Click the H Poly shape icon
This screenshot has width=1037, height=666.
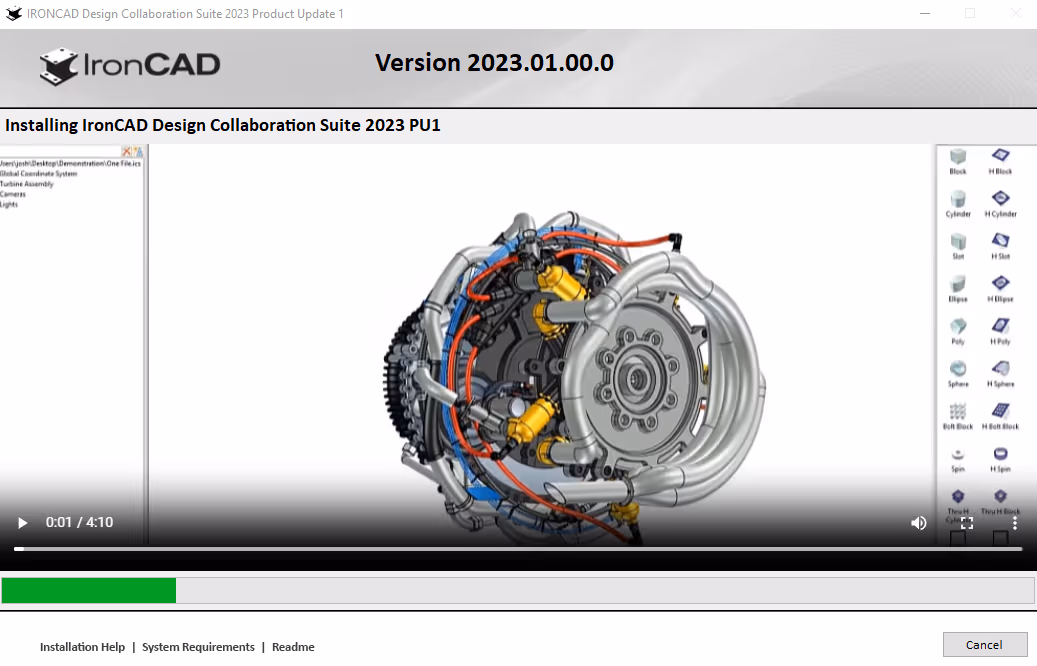1000,325
